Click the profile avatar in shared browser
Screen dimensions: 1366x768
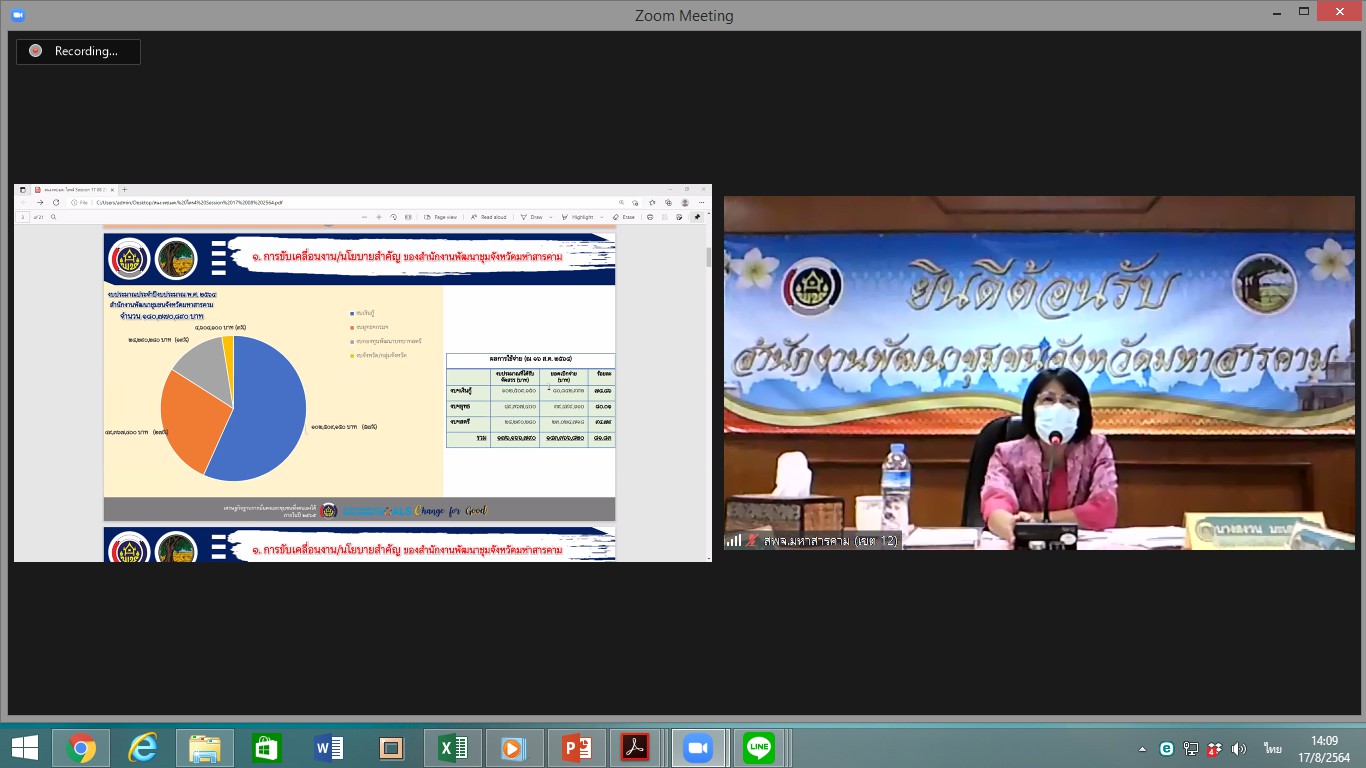coord(685,202)
